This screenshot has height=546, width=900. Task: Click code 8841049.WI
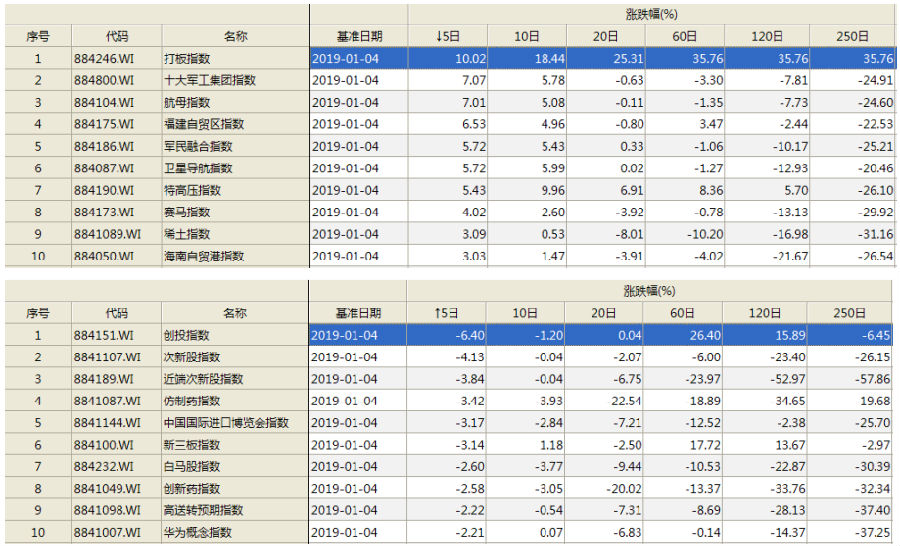click(107, 489)
